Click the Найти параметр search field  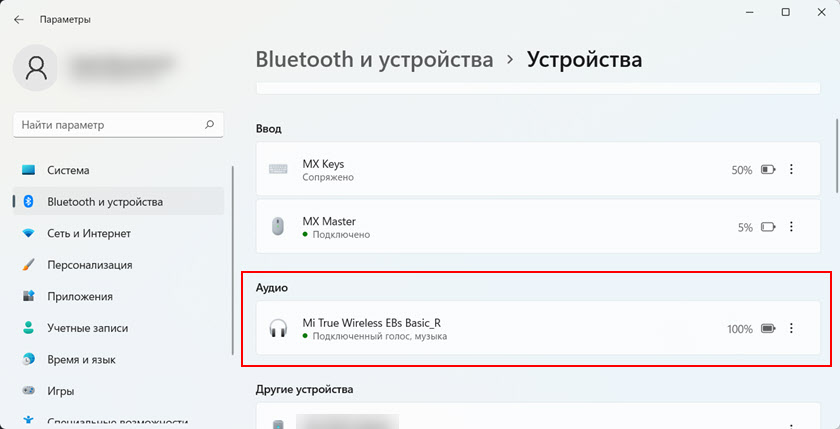108,125
